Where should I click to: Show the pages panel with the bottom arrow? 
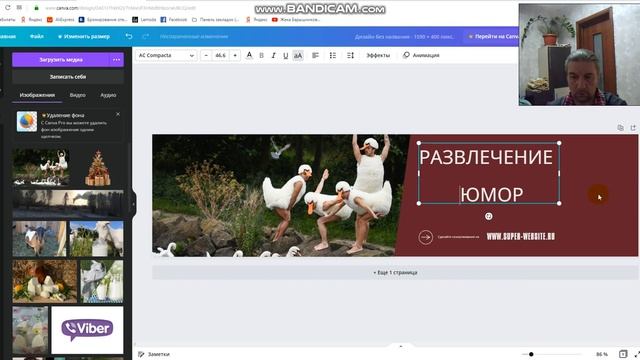(400, 346)
